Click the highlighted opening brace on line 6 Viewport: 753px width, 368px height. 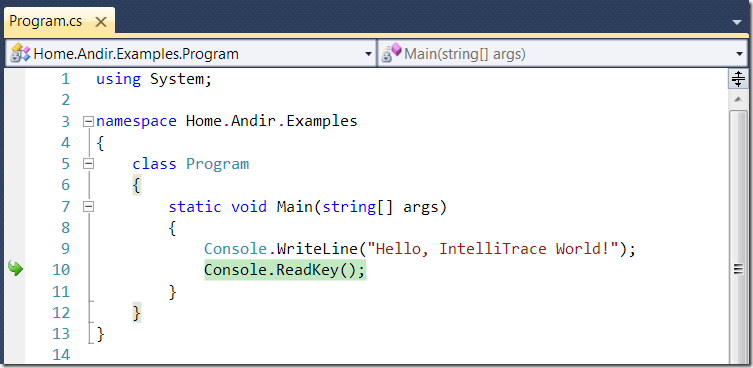tap(137, 185)
